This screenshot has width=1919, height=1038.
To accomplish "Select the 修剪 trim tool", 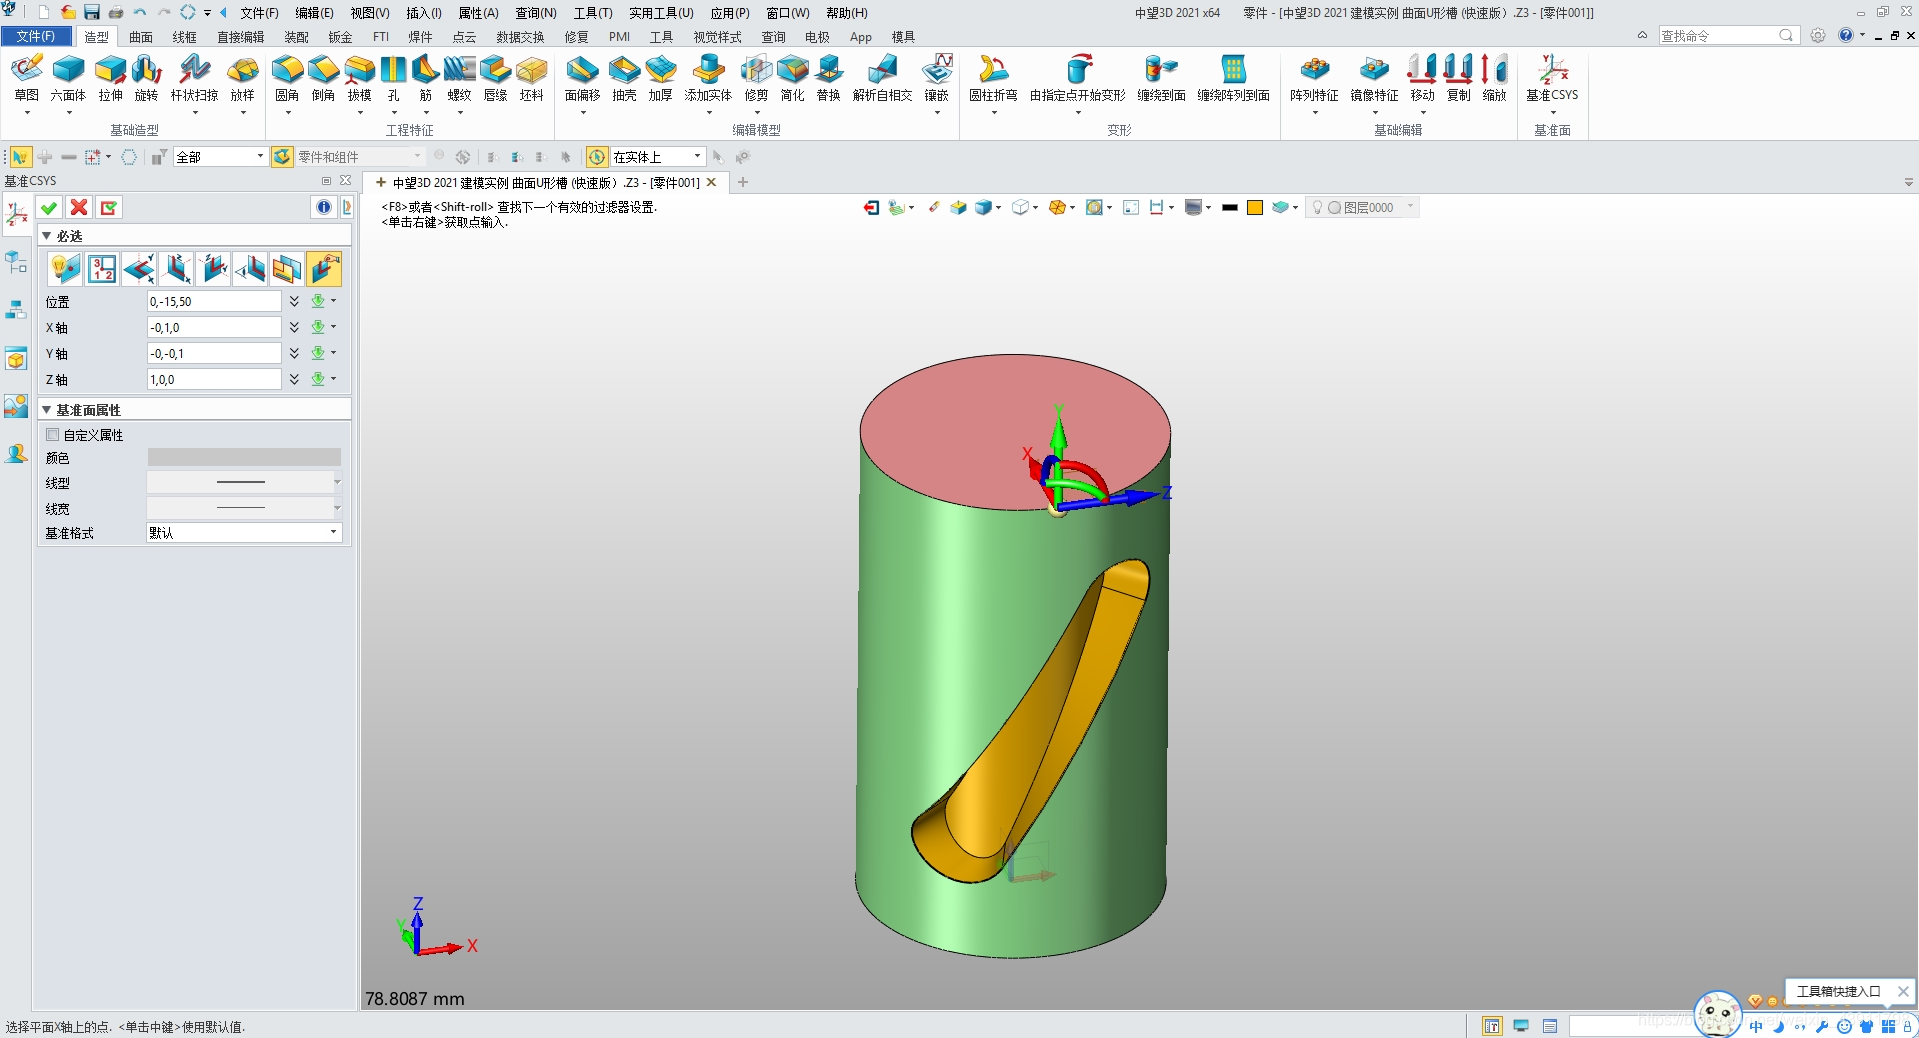I will 756,79.
